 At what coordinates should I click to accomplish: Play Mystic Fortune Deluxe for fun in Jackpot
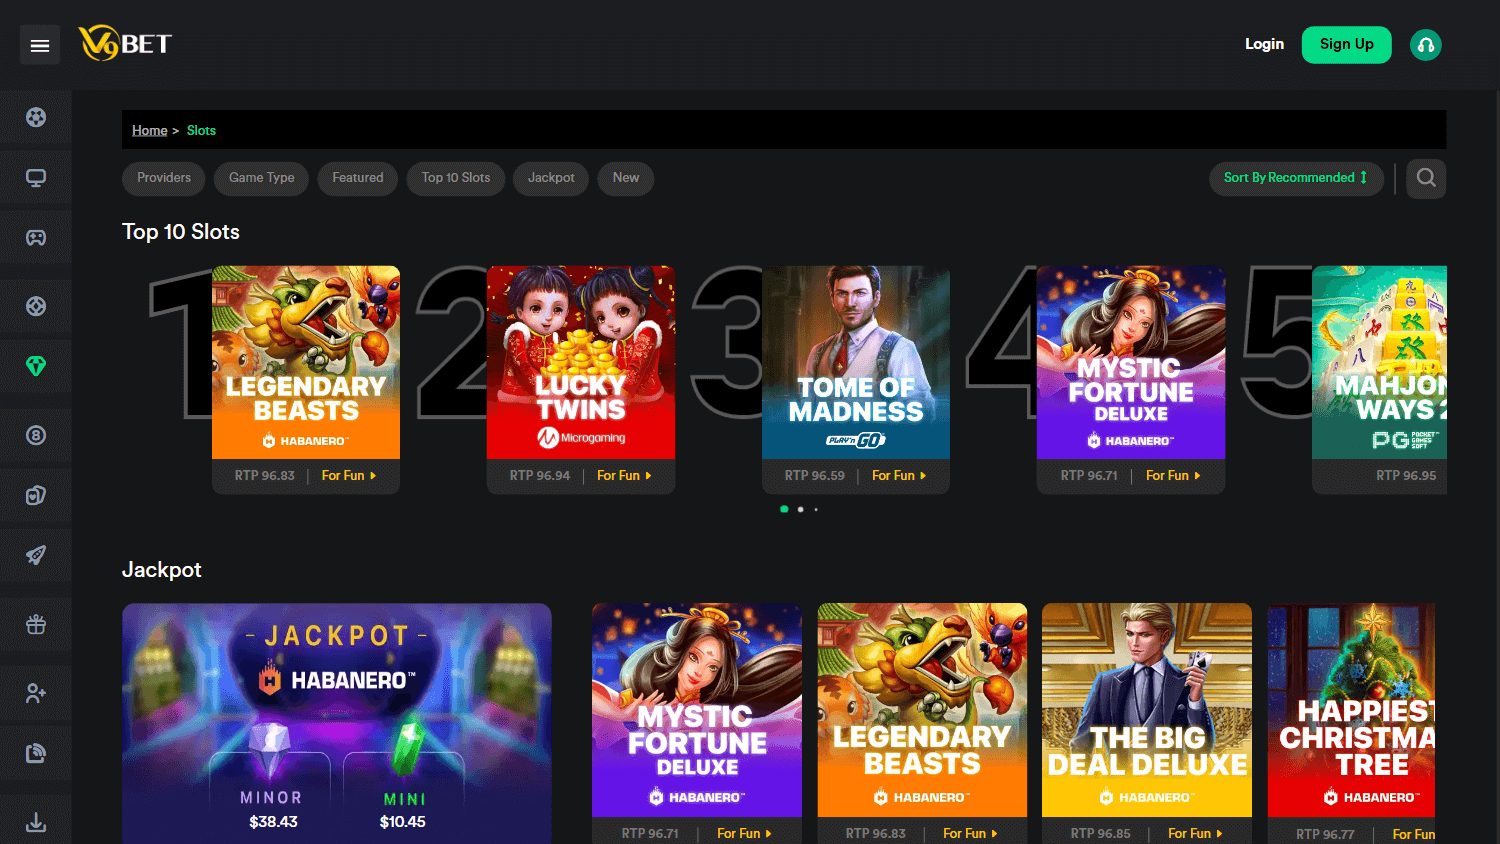pyautogui.click(x=744, y=833)
